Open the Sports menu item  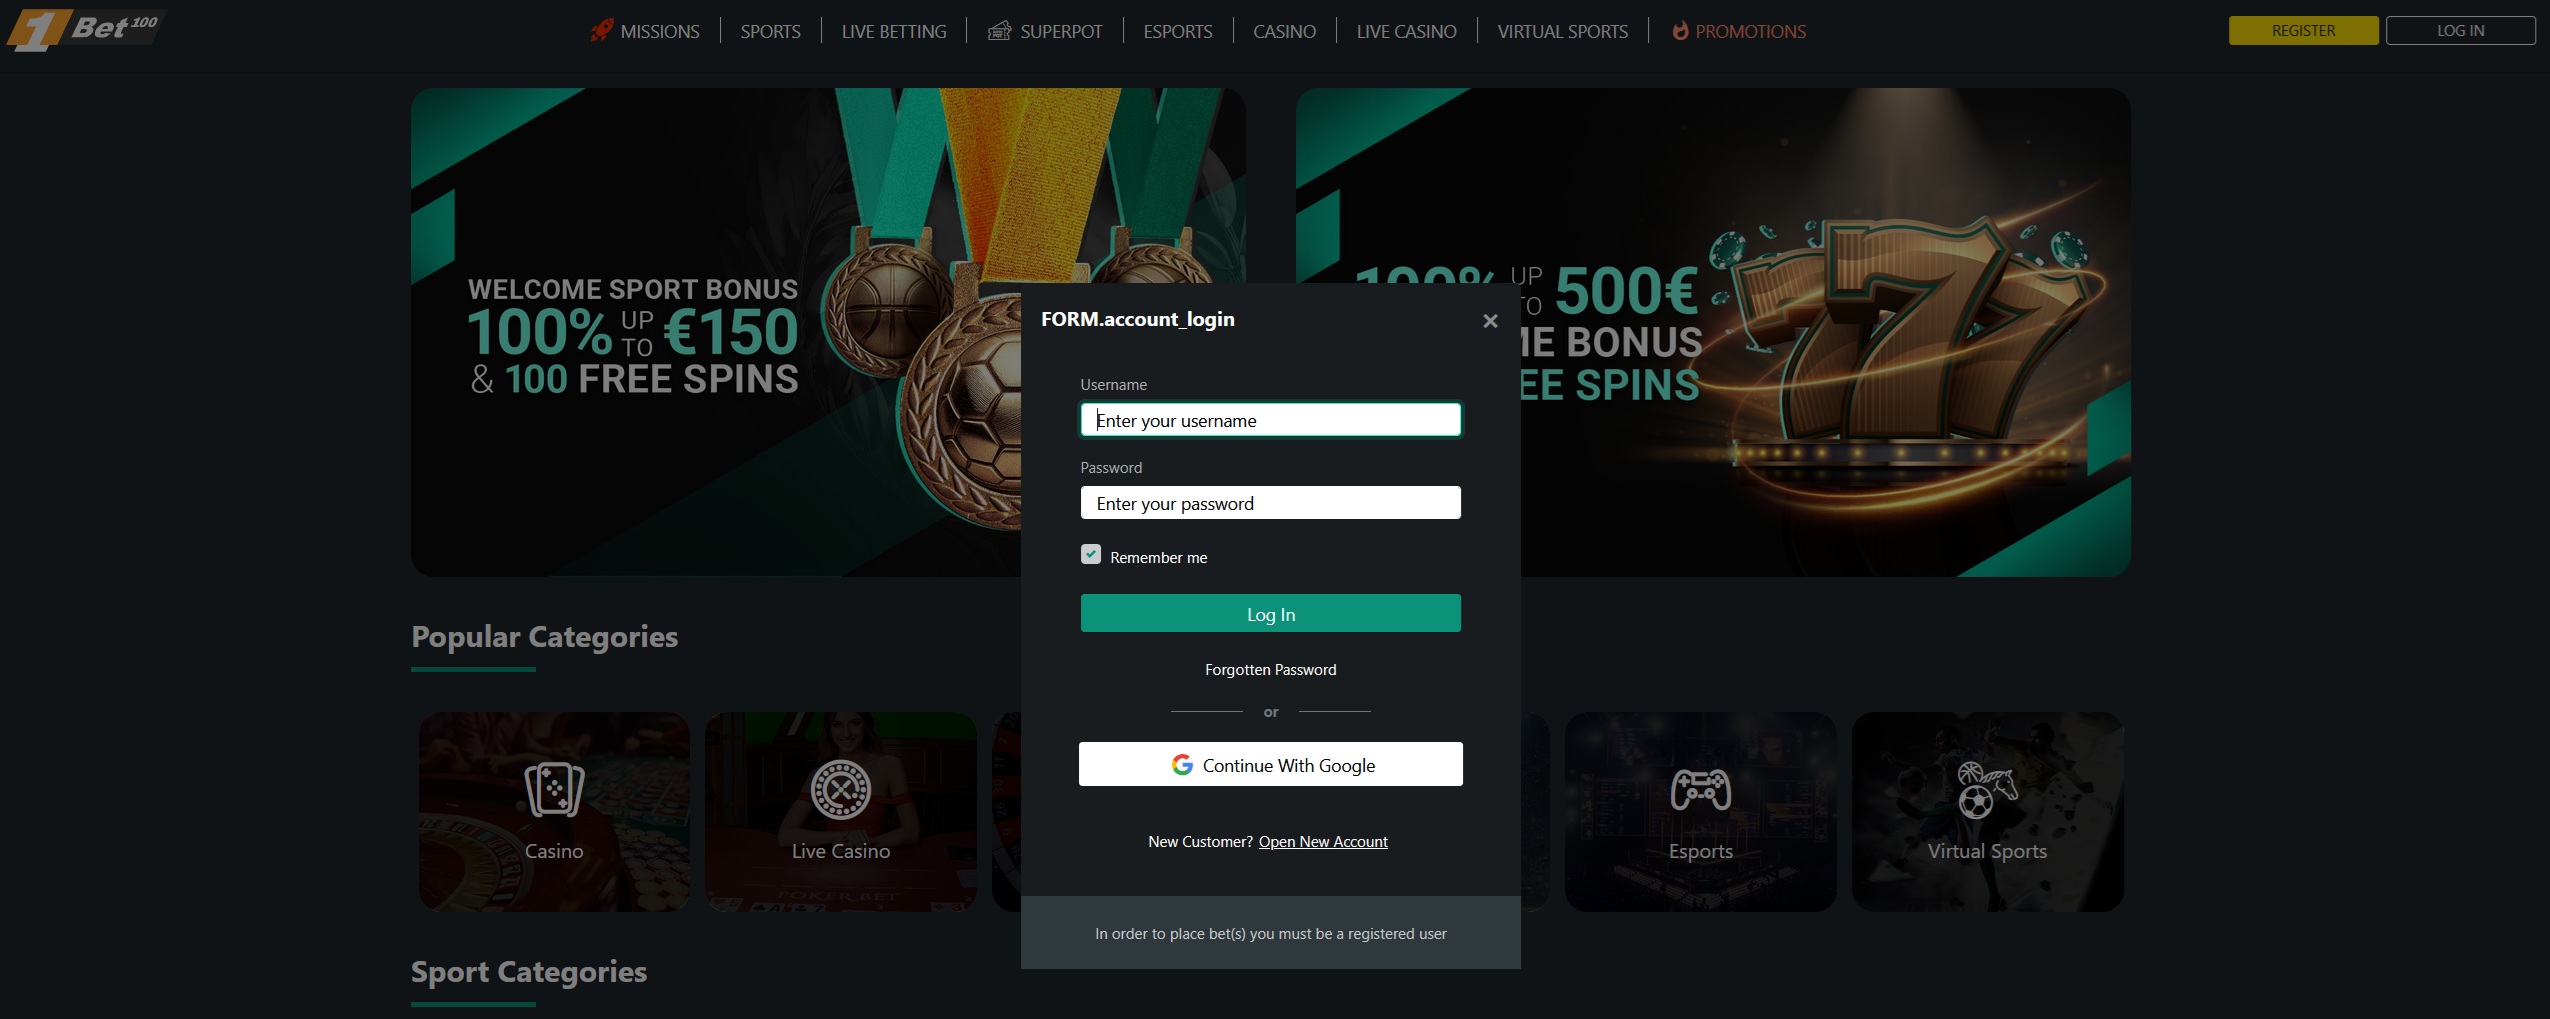pyautogui.click(x=770, y=31)
